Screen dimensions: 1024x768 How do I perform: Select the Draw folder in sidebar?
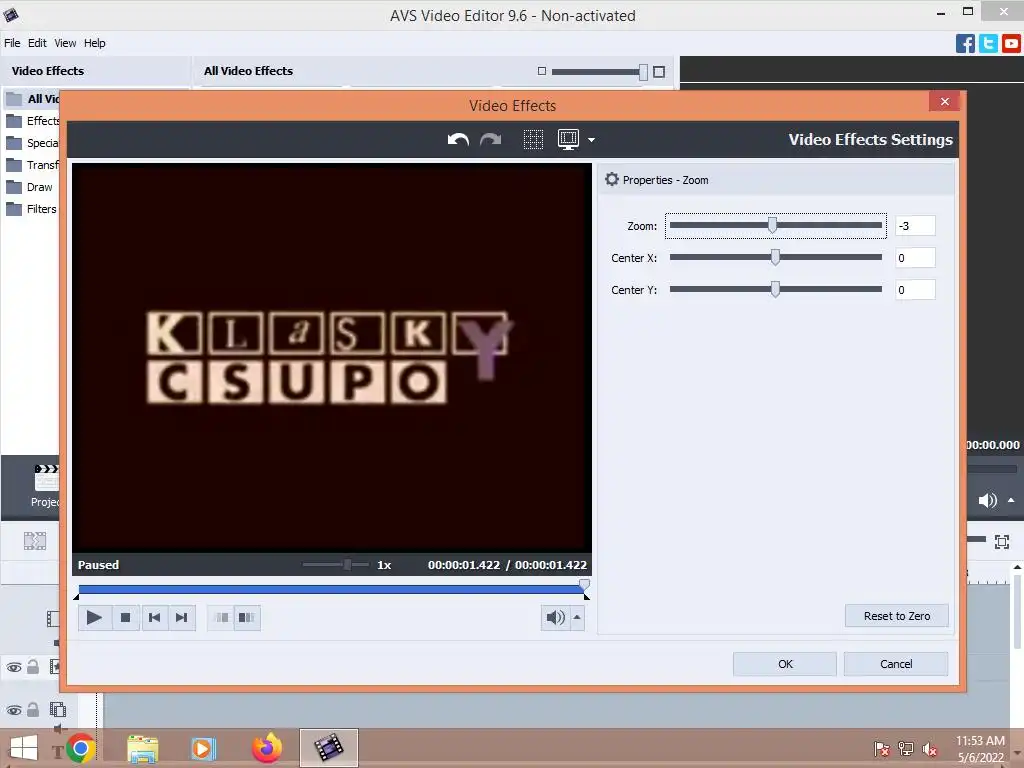point(29,187)
